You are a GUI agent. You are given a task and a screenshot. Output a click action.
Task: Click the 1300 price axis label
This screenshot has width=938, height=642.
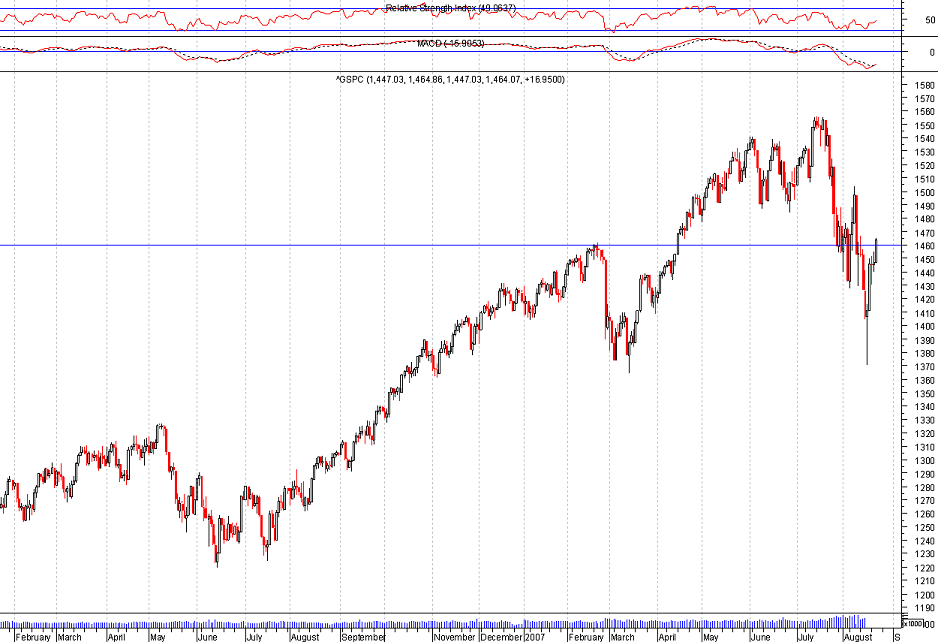(925, 461)
